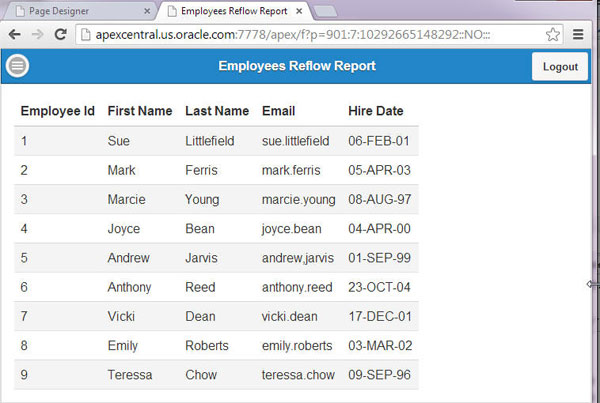Screen dimensions: 600x403
Task: Open the Chrome hamburger menu
Action: click(x=578, y=34)
